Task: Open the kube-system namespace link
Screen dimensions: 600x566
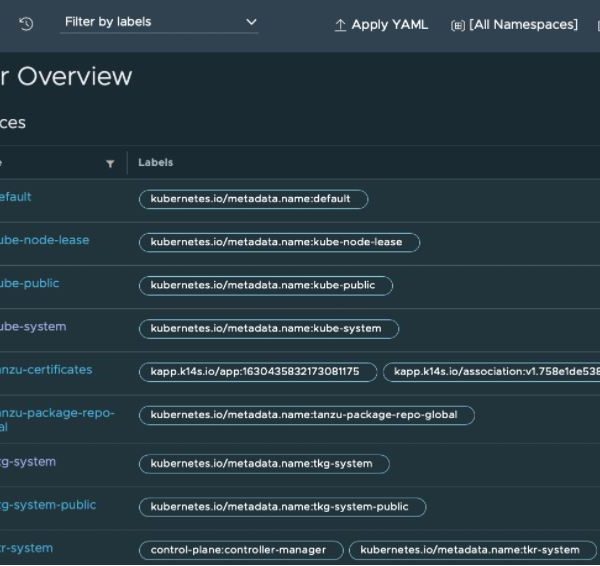Action: (33, 327)
